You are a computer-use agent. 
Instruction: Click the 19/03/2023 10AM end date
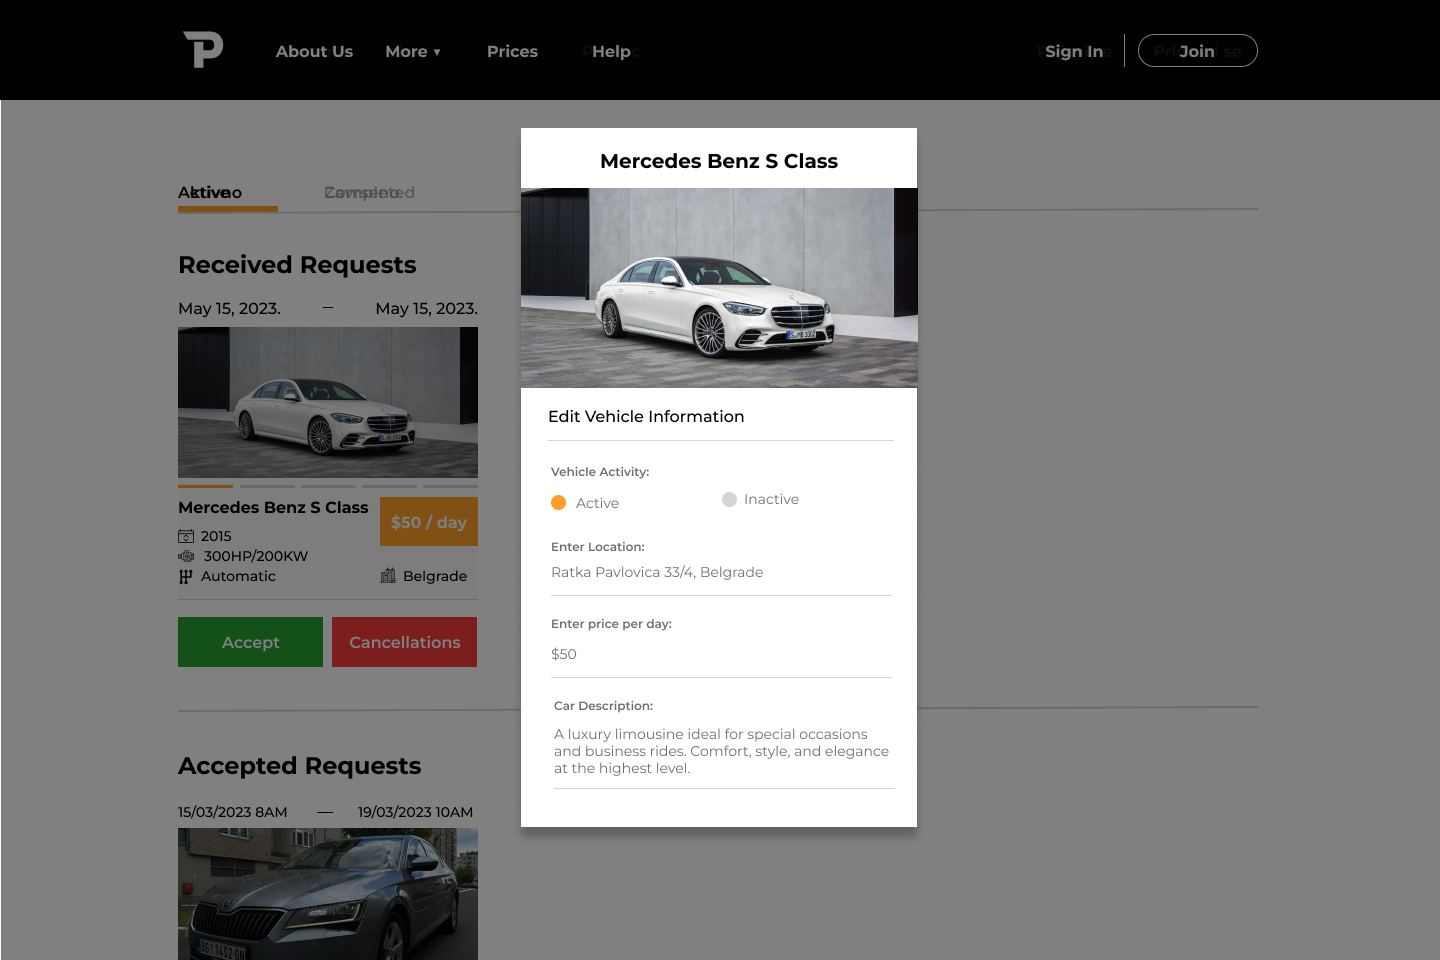(x=415, y=812)
